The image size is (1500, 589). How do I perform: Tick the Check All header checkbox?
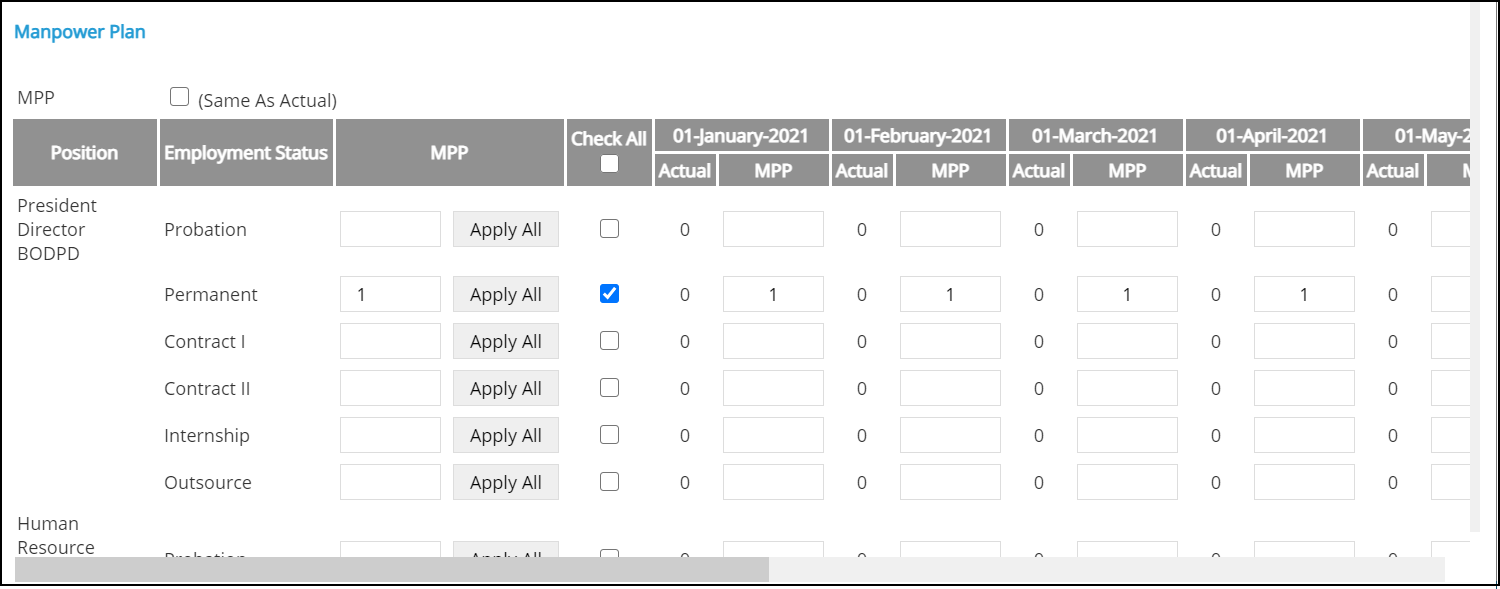pyautogui.click(x=609, y=165)
